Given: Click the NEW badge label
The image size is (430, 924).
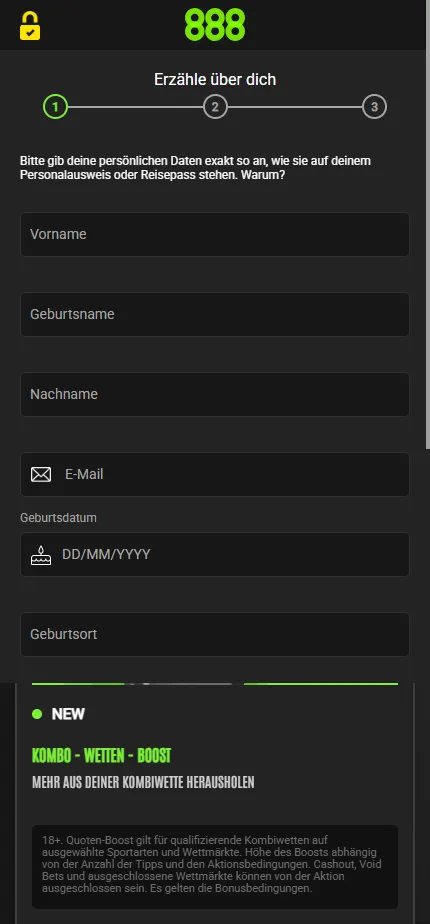Looking at the screenshot, I should point(68,714).
